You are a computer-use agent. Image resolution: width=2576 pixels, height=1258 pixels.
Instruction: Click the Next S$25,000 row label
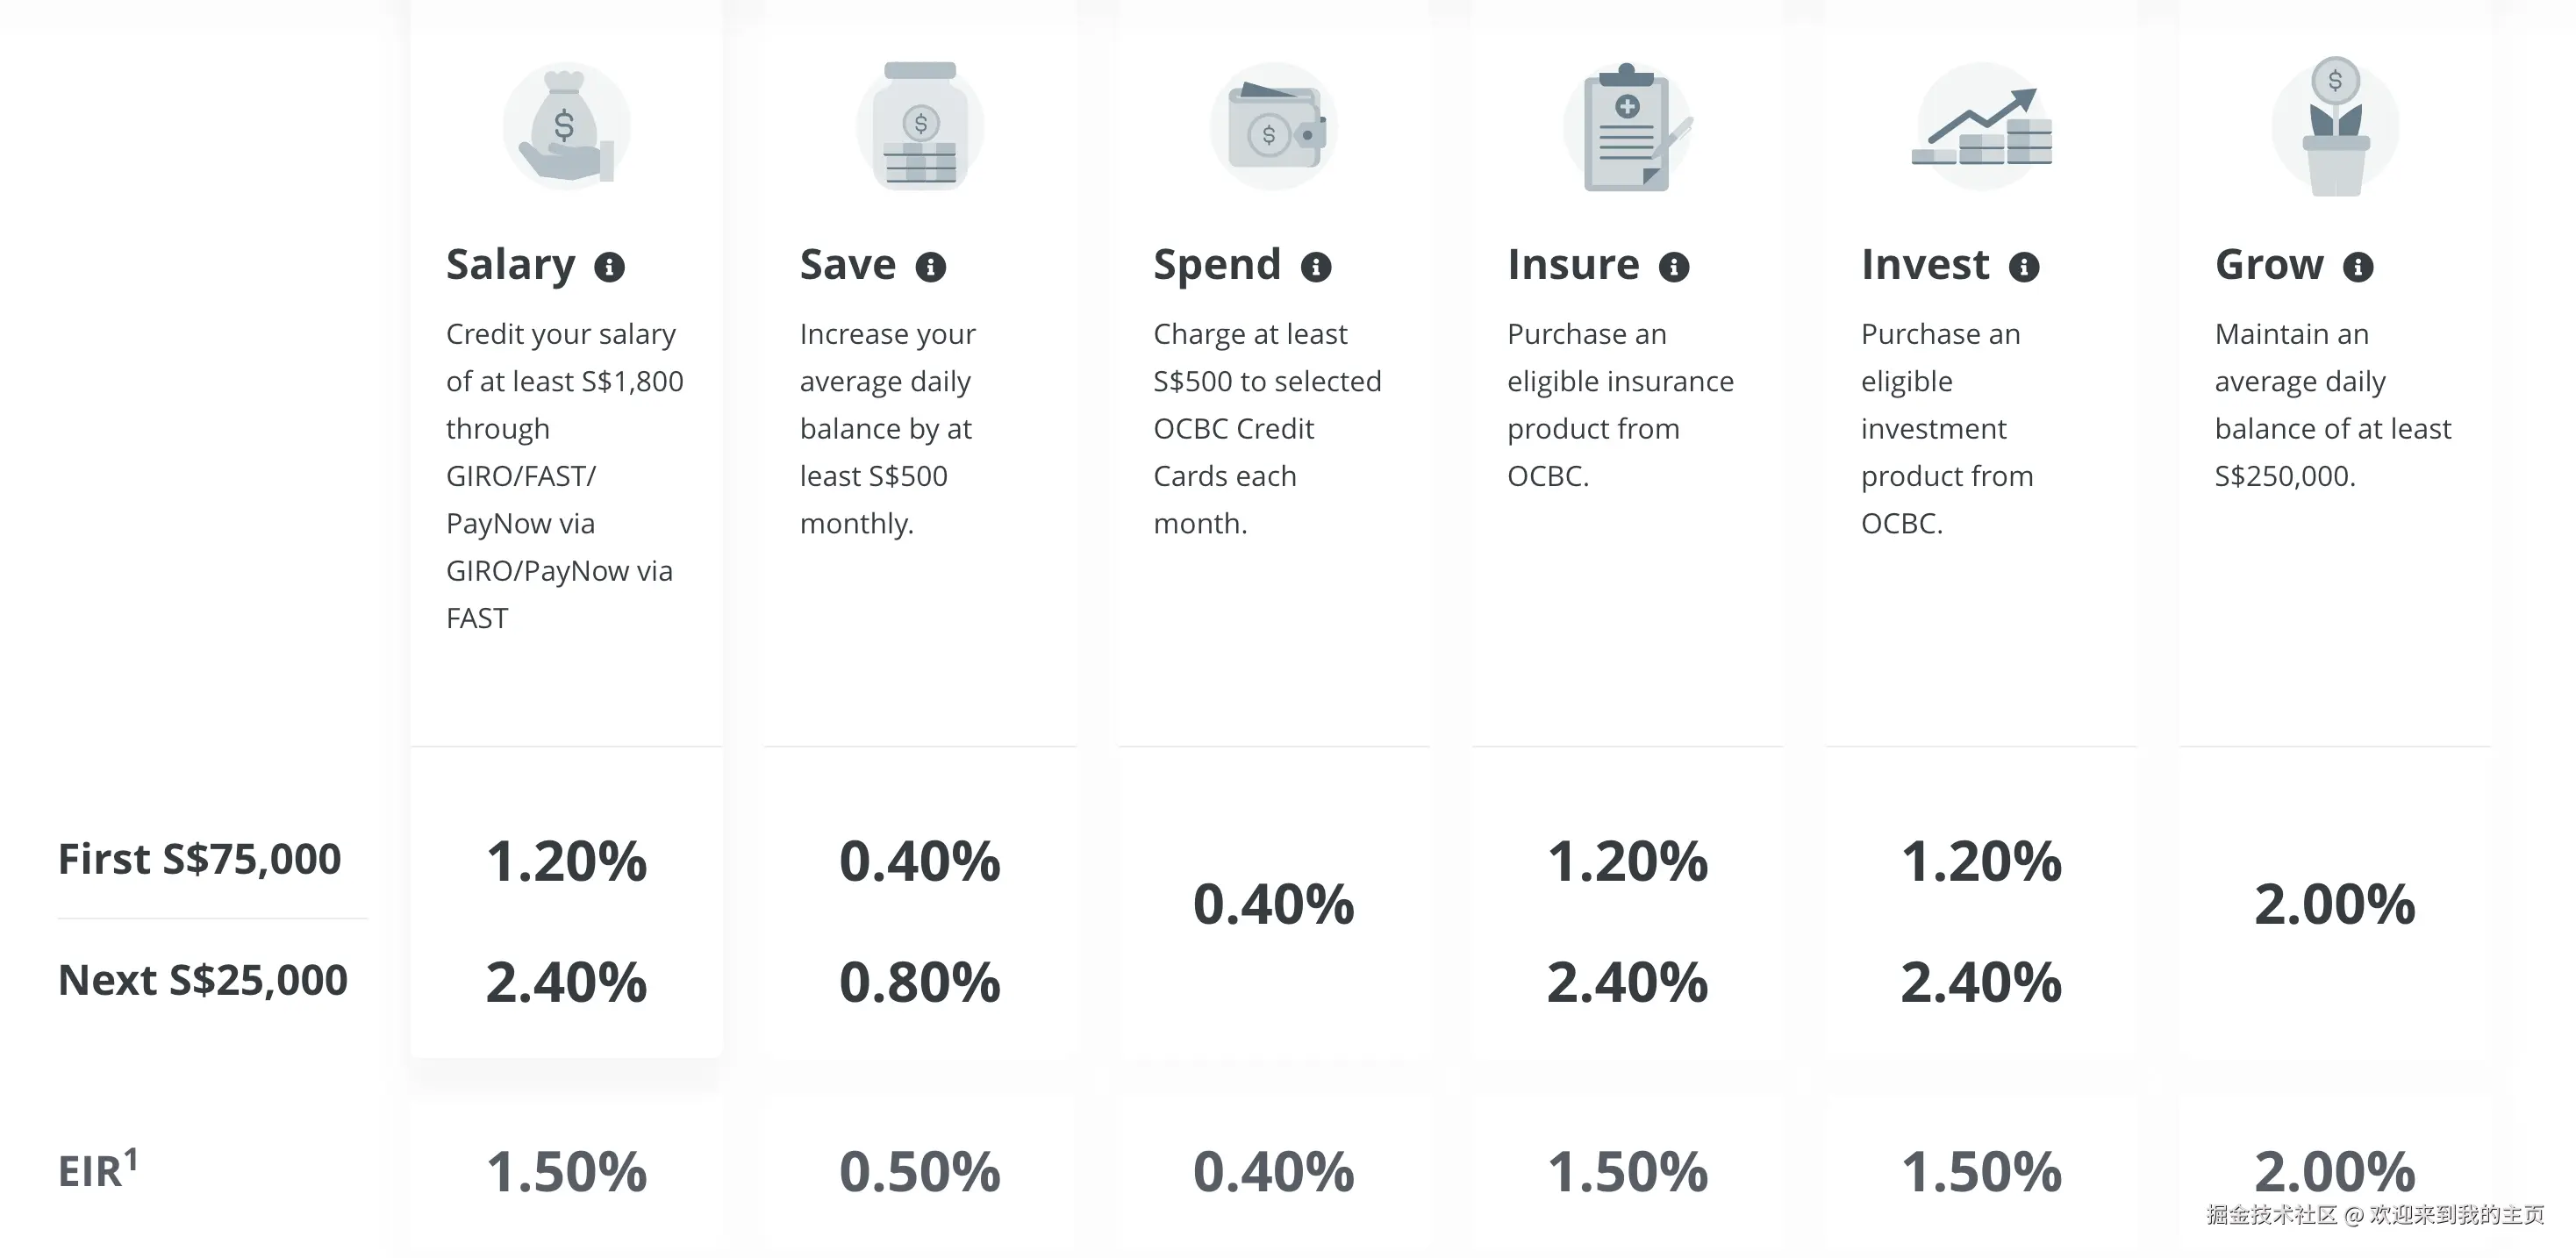(203, 980)
